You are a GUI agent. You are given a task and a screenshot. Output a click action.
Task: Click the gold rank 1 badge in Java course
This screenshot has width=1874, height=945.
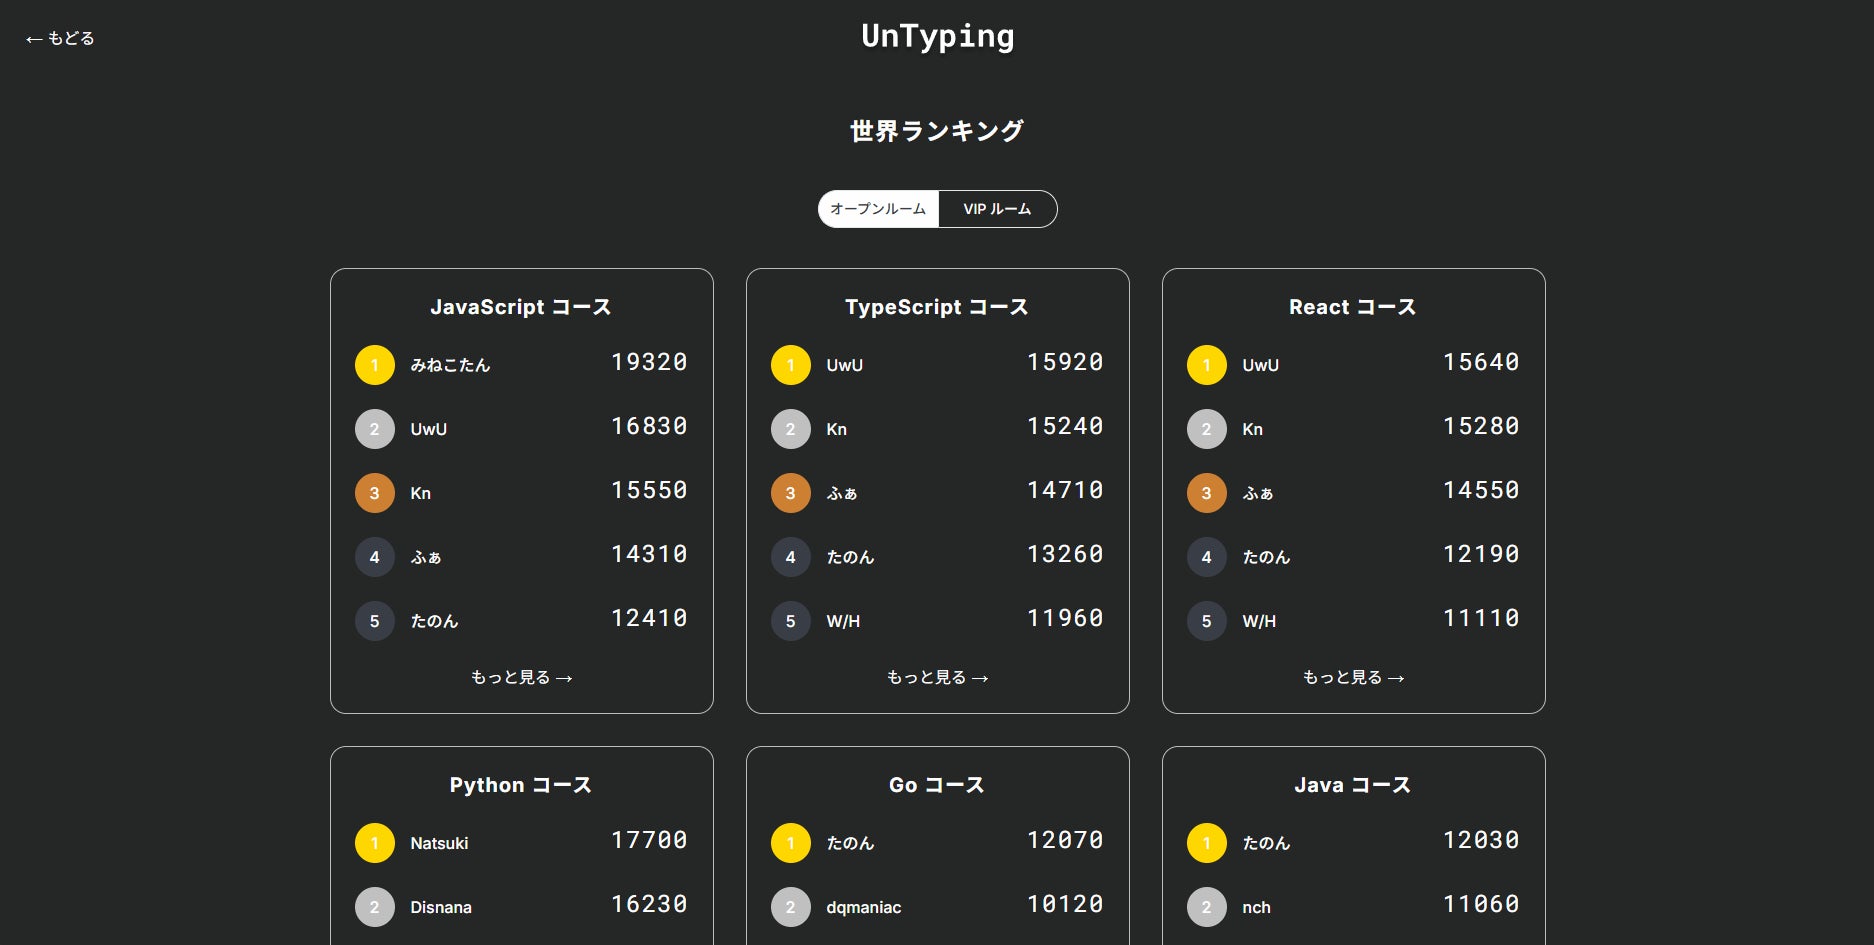point(1207,843)
